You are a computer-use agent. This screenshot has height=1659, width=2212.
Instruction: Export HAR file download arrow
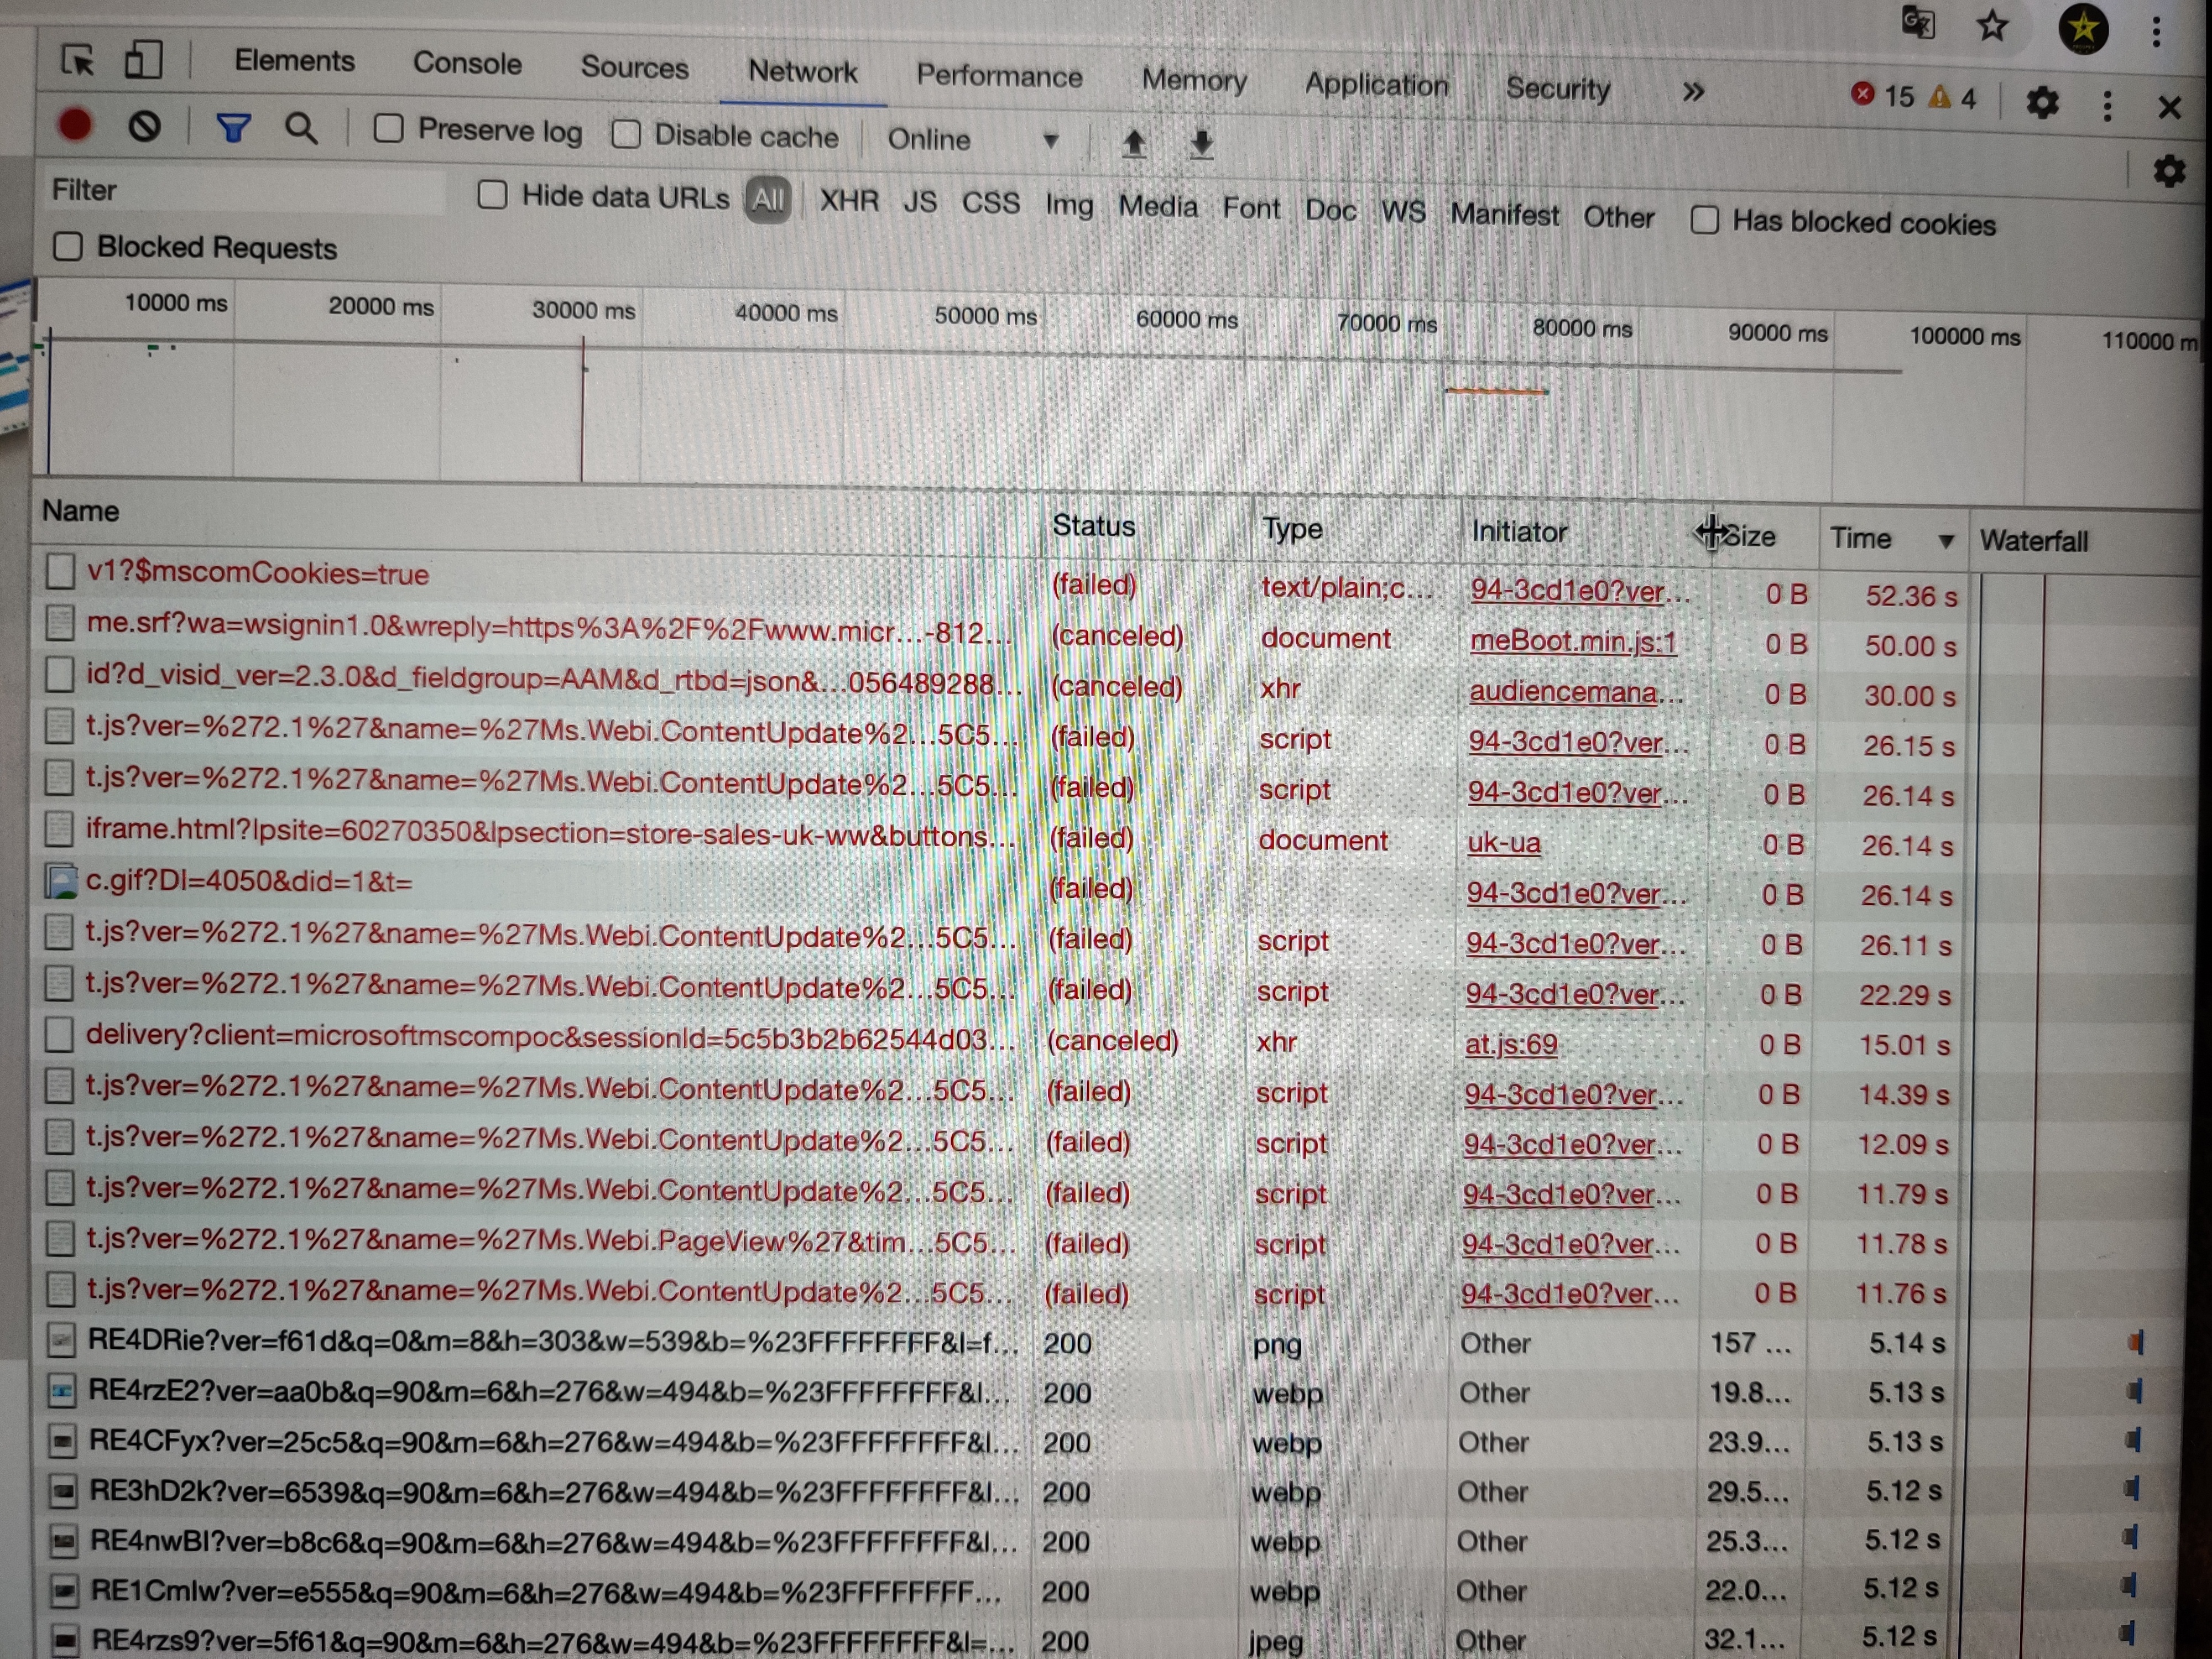click(x=1201, y=144)
